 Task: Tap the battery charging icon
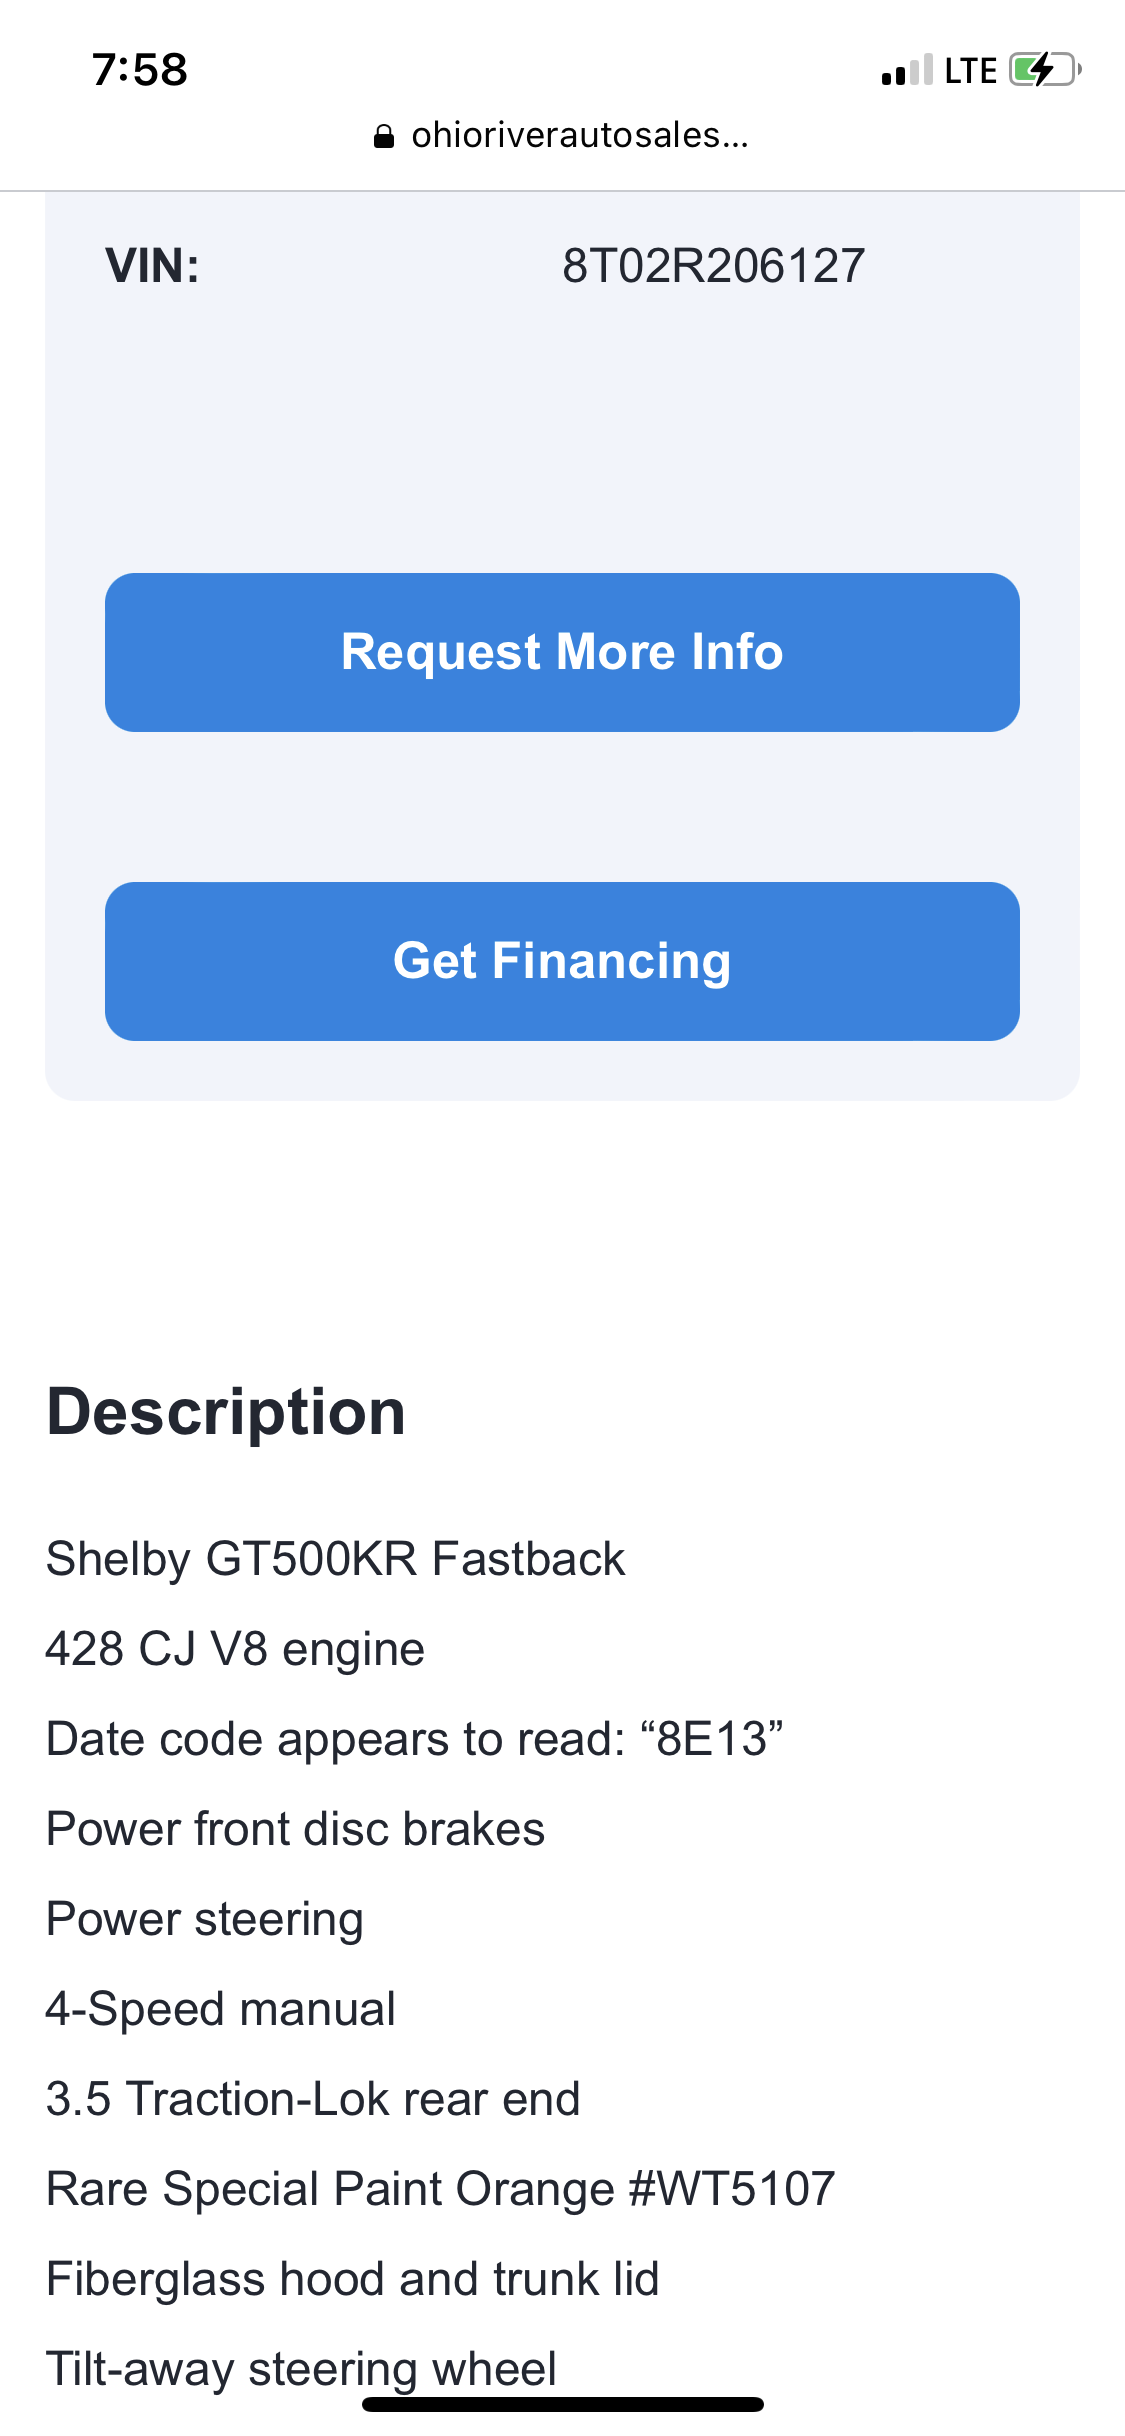[x=1045, y=70]
